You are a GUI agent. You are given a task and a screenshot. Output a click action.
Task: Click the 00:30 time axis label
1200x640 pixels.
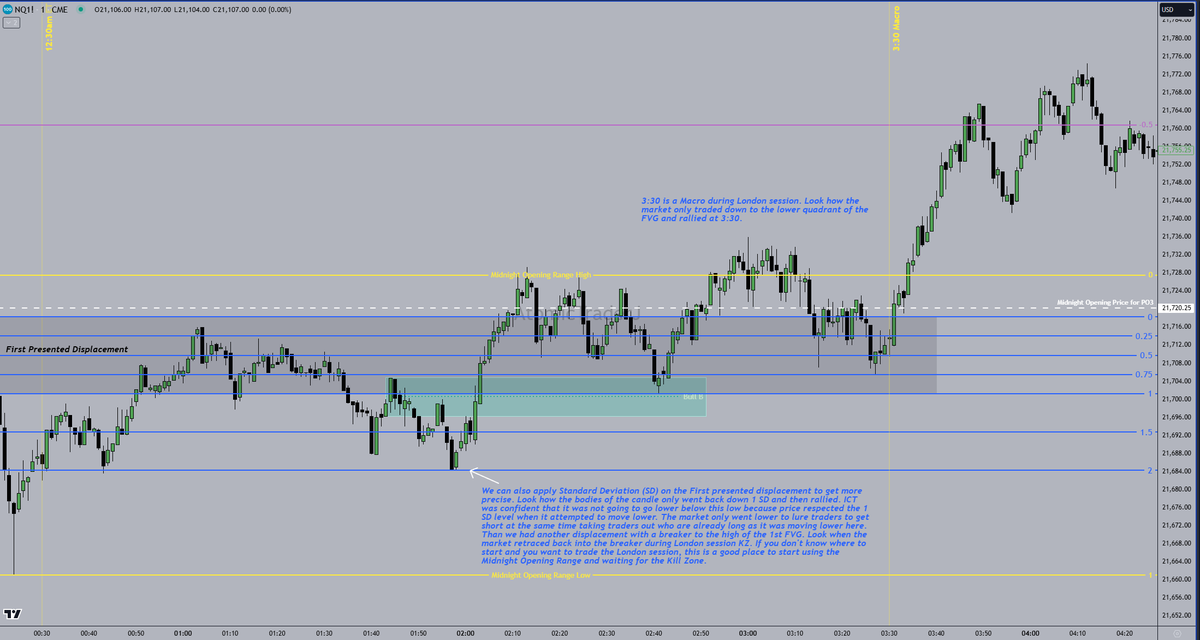pos(42,633)
